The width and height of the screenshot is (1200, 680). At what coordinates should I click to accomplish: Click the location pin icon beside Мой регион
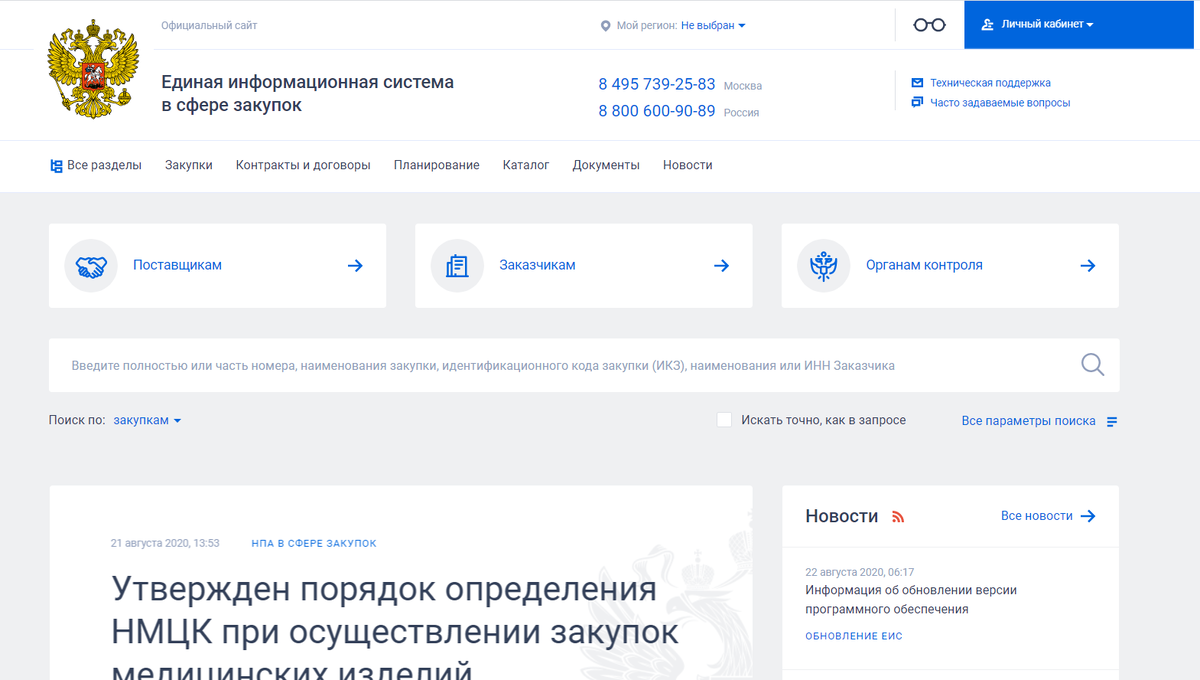click(x=605, y=26)
